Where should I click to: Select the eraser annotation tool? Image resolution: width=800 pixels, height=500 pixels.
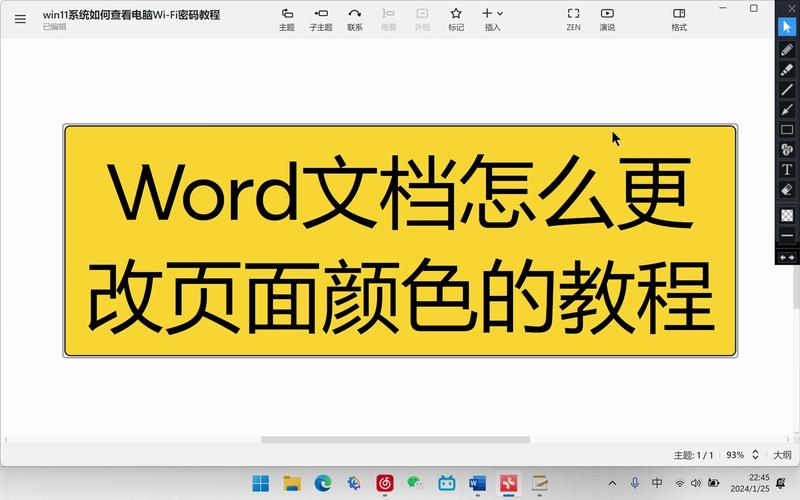point(787,190)
